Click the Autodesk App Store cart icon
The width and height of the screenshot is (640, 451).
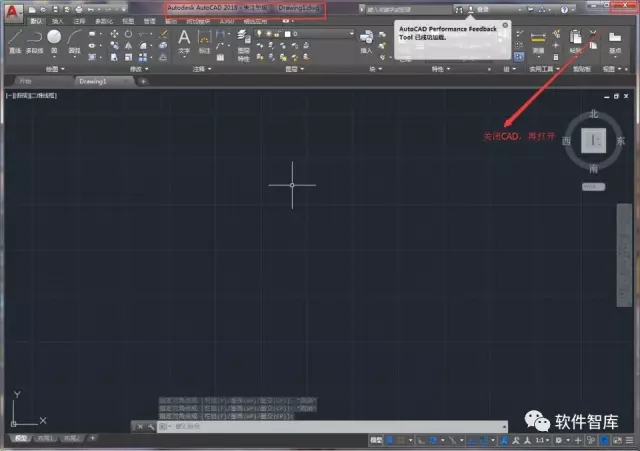(x=530, y=9)
